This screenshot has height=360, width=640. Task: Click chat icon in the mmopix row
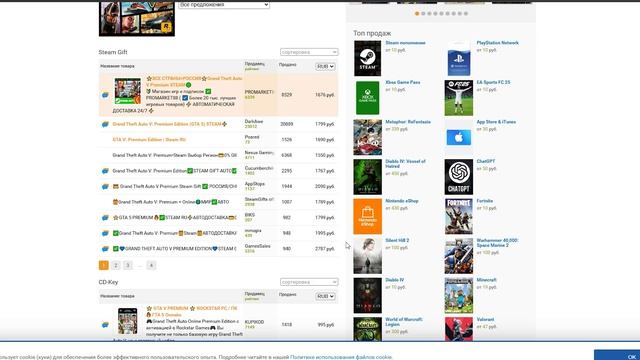[x=105, y=233]
